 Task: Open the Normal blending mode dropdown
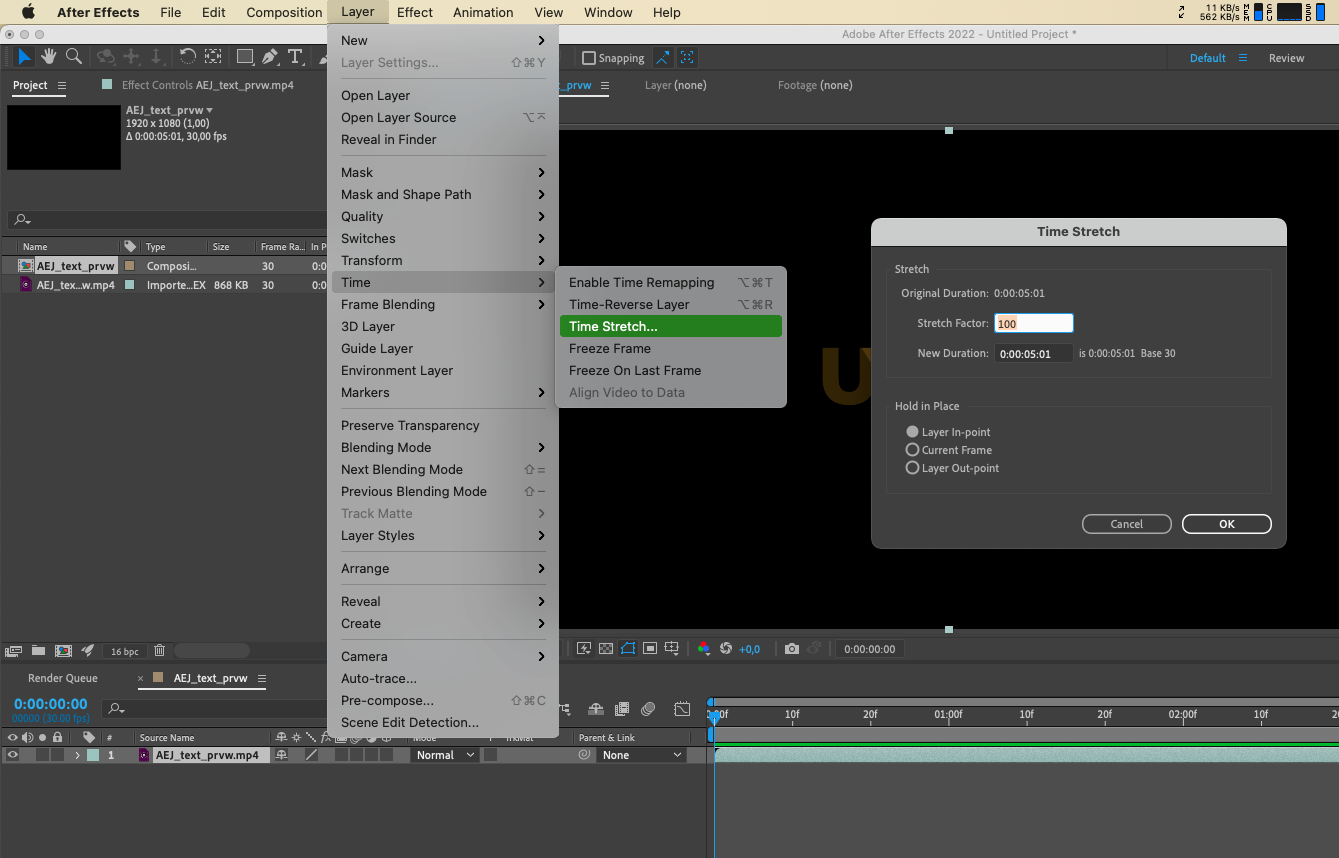click(445, 755)
